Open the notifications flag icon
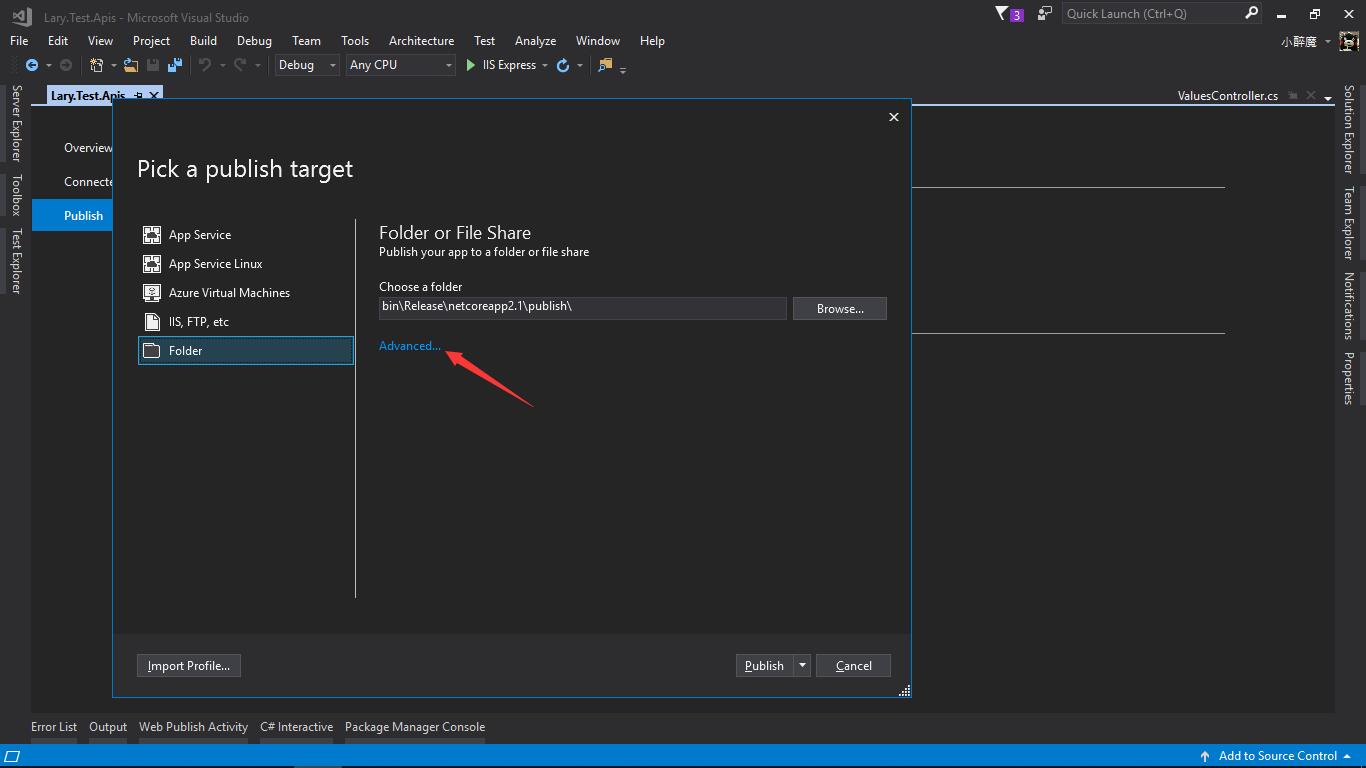Screen dimensions: 1366x768 coord(1002,14)
